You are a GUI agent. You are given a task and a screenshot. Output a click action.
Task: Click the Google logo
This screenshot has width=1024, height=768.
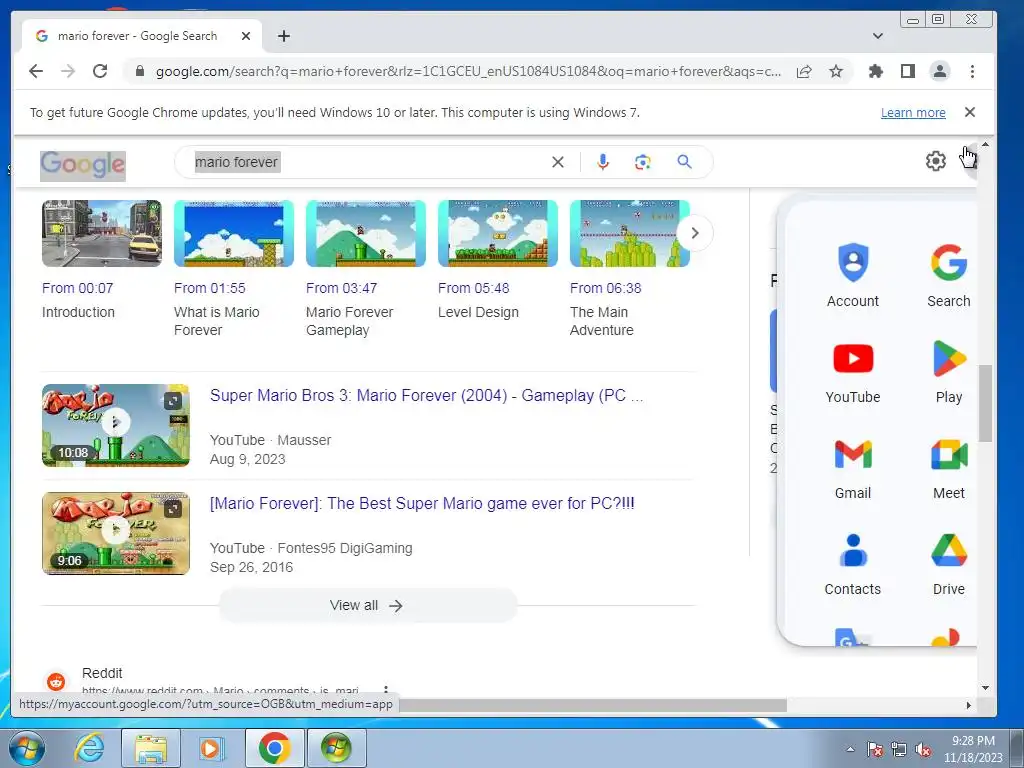83,165
